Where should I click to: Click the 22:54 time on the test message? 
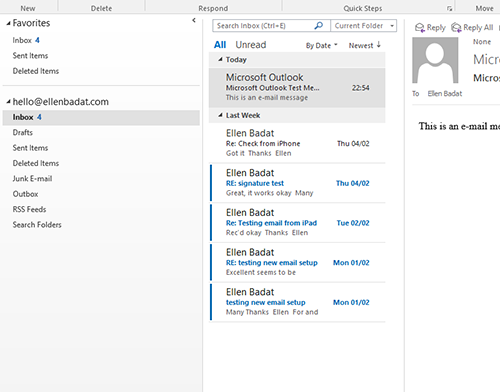361,88
